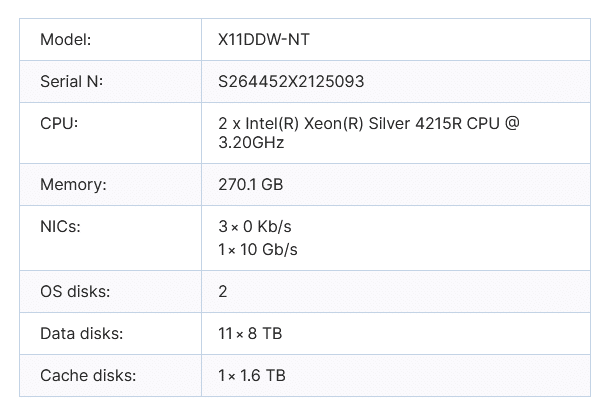Select the X11DDW-NT model value
The width and height of the screenshot is (608, 417).
(264, 40)
